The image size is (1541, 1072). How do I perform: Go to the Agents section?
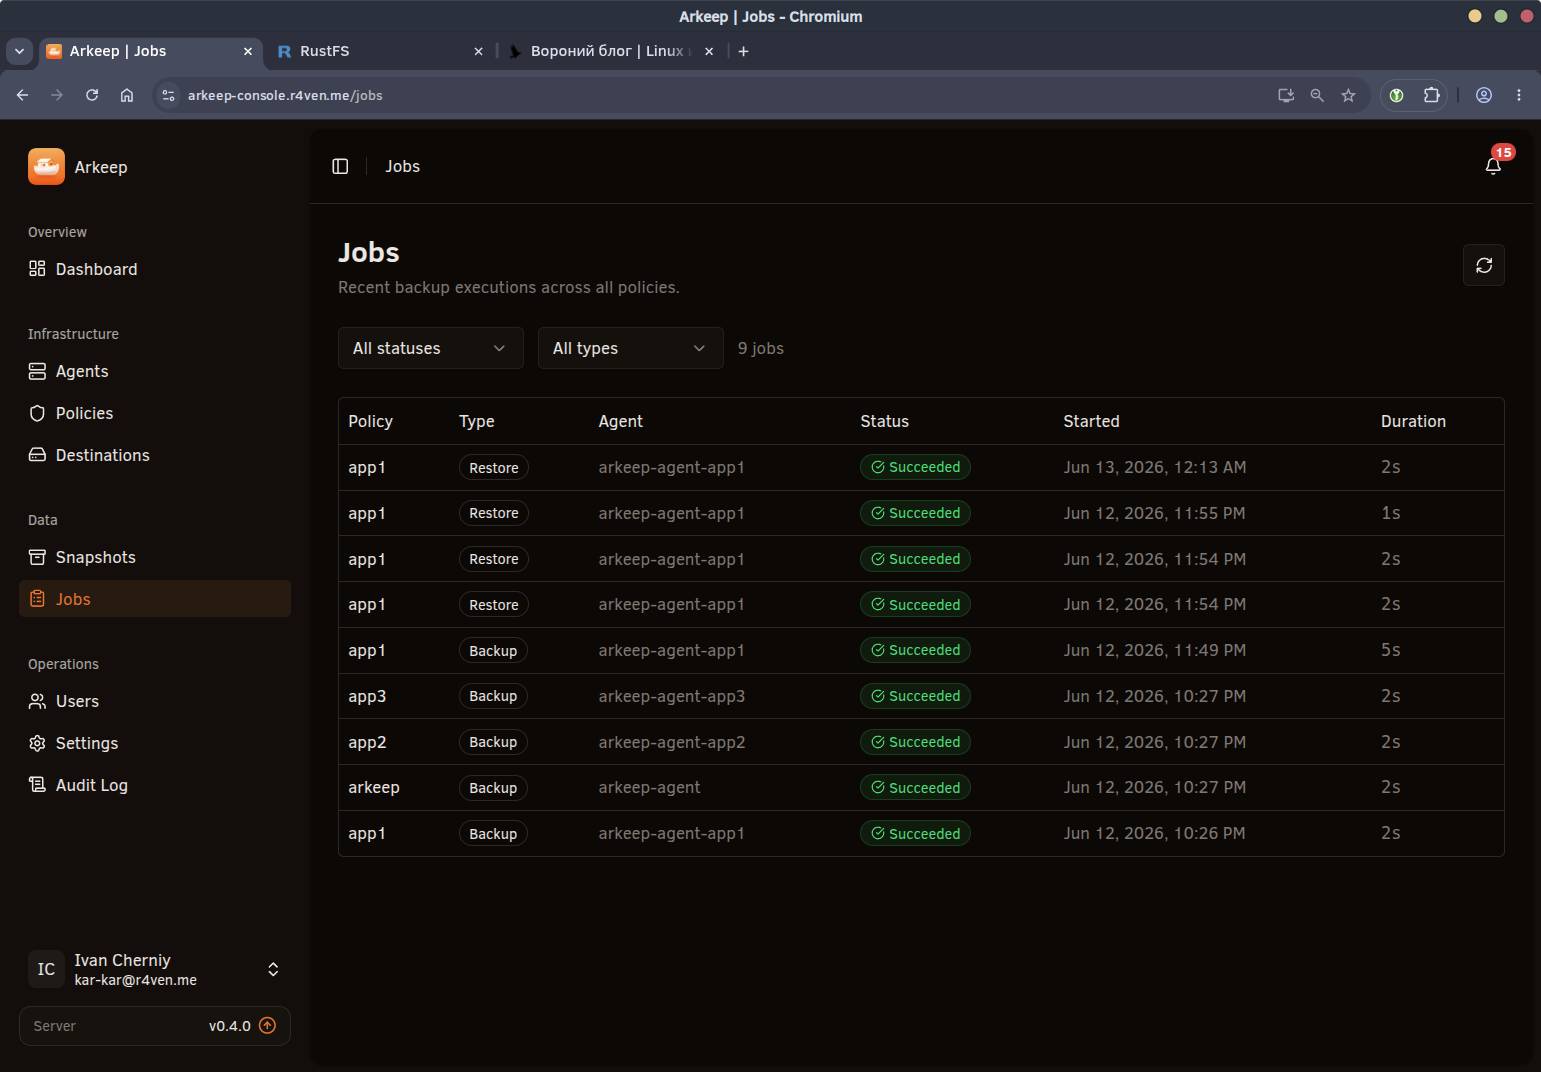tap(155, 371)
